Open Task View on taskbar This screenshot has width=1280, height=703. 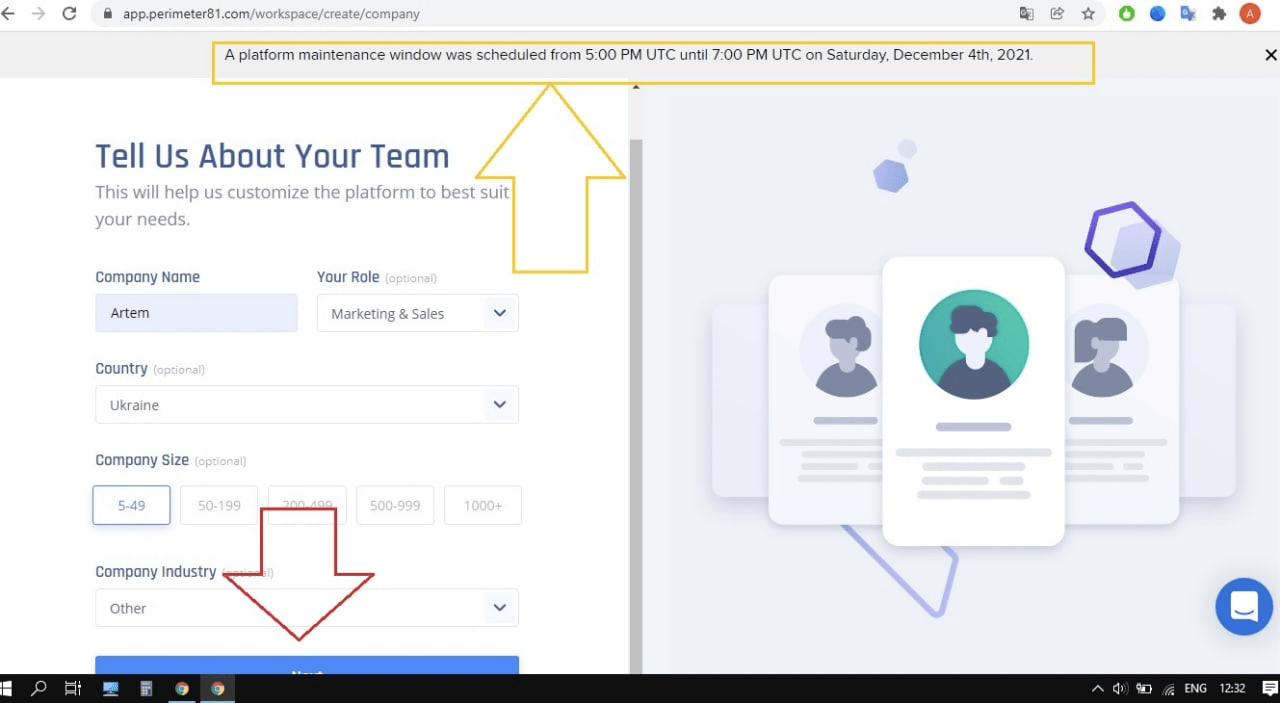[x=72, y=688]
